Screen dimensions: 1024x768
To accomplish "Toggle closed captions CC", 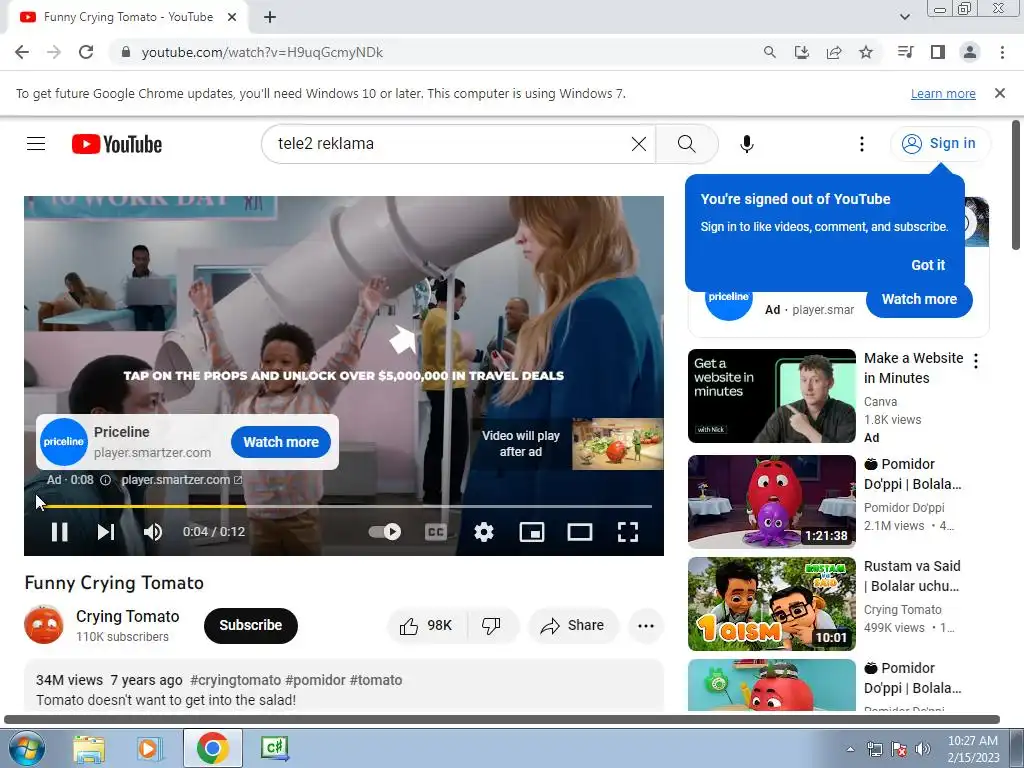I will [435, 532].
